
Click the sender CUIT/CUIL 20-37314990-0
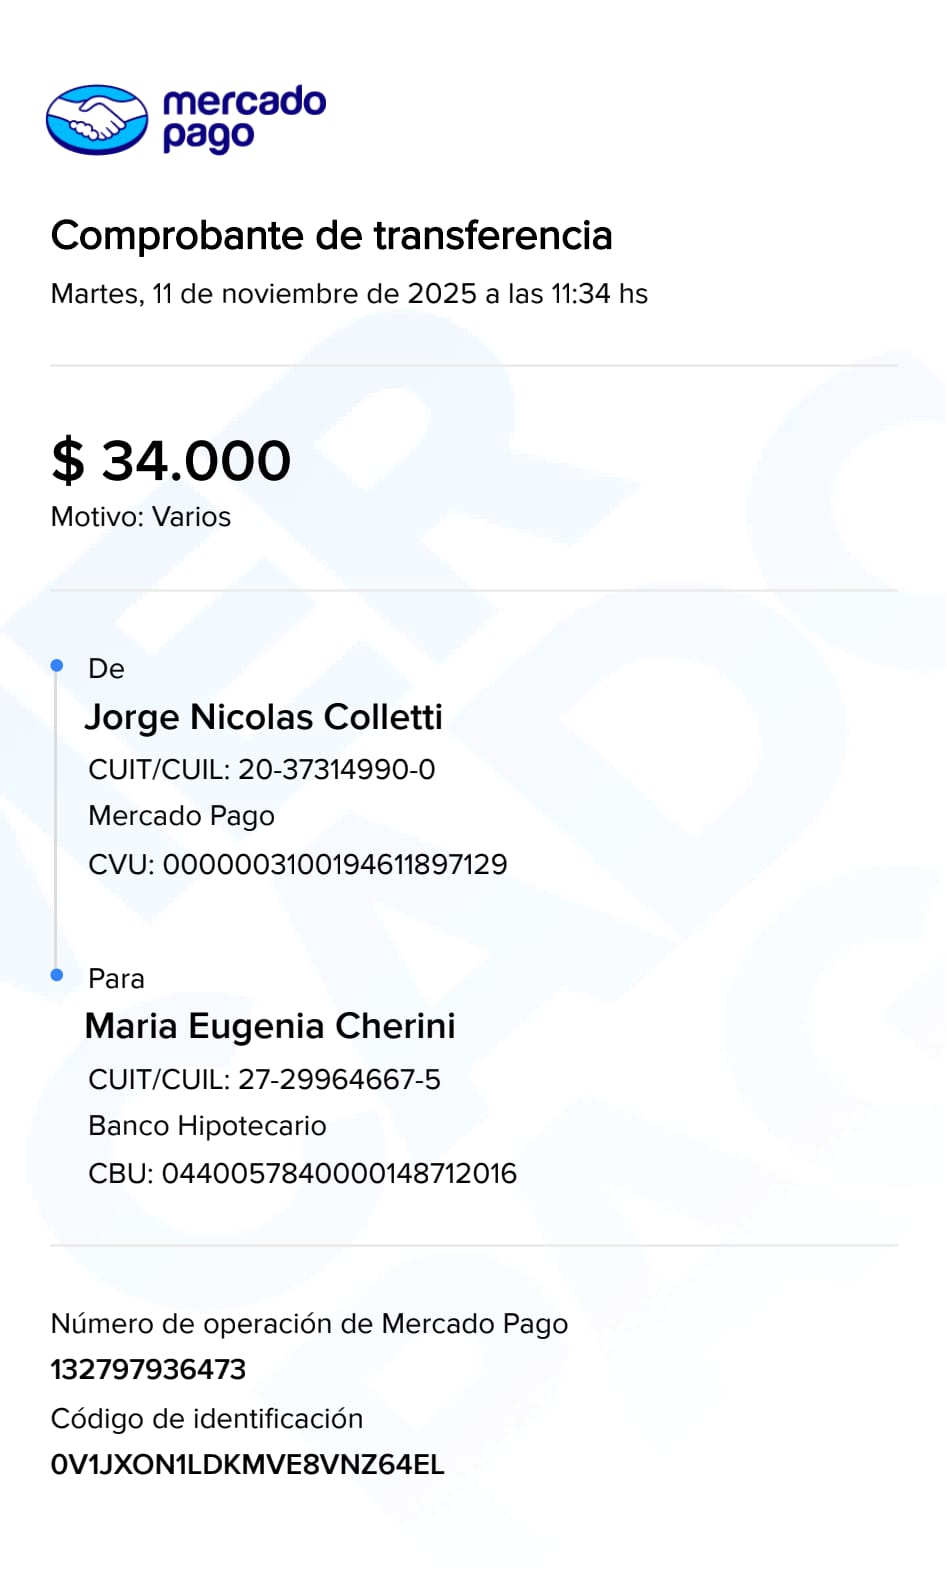click(x=262, y=769)
